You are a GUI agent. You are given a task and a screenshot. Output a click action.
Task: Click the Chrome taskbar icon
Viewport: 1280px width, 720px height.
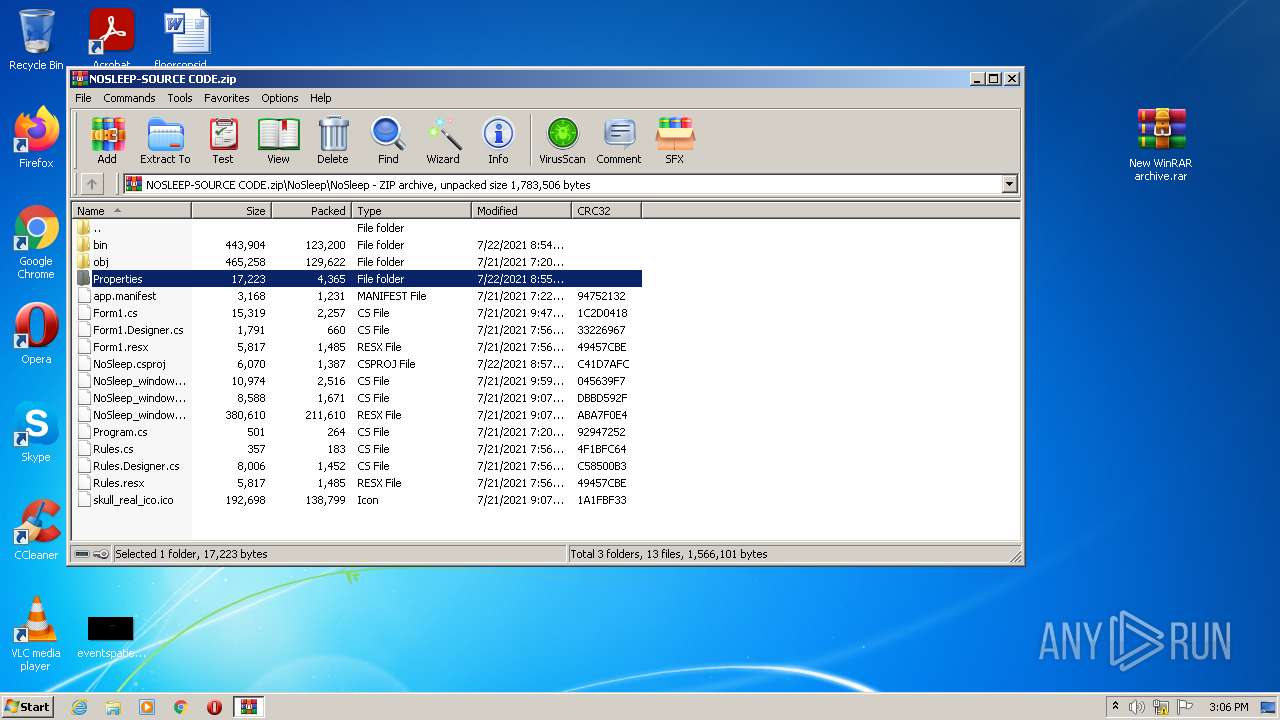click(x=180, y=707)
